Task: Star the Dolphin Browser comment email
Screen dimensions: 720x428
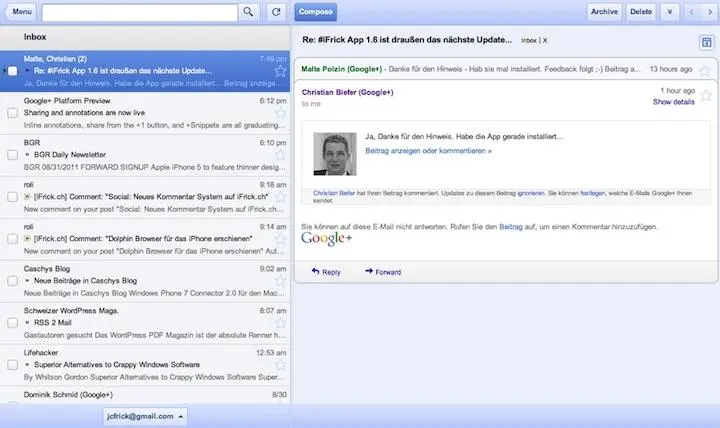Action: (280, 239)
